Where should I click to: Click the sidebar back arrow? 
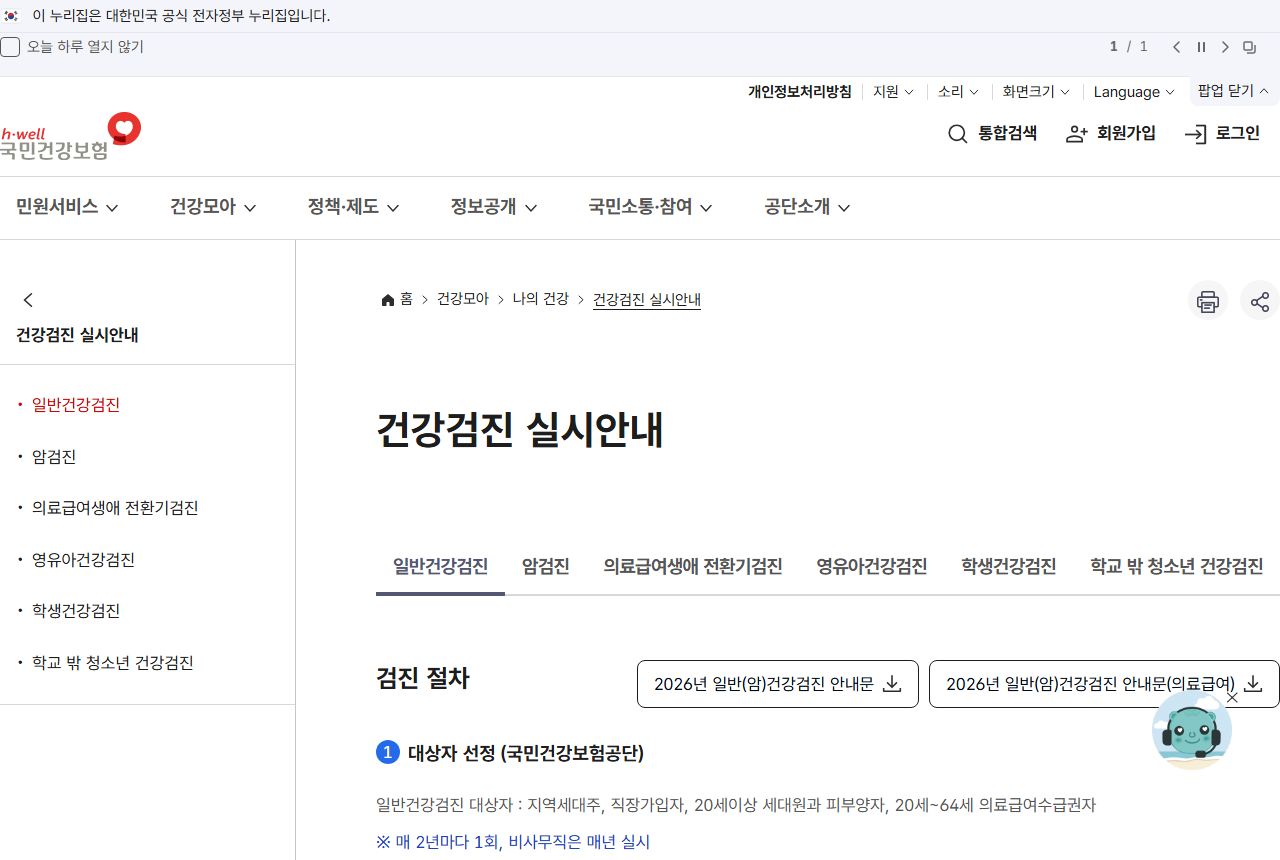(28, 300)
